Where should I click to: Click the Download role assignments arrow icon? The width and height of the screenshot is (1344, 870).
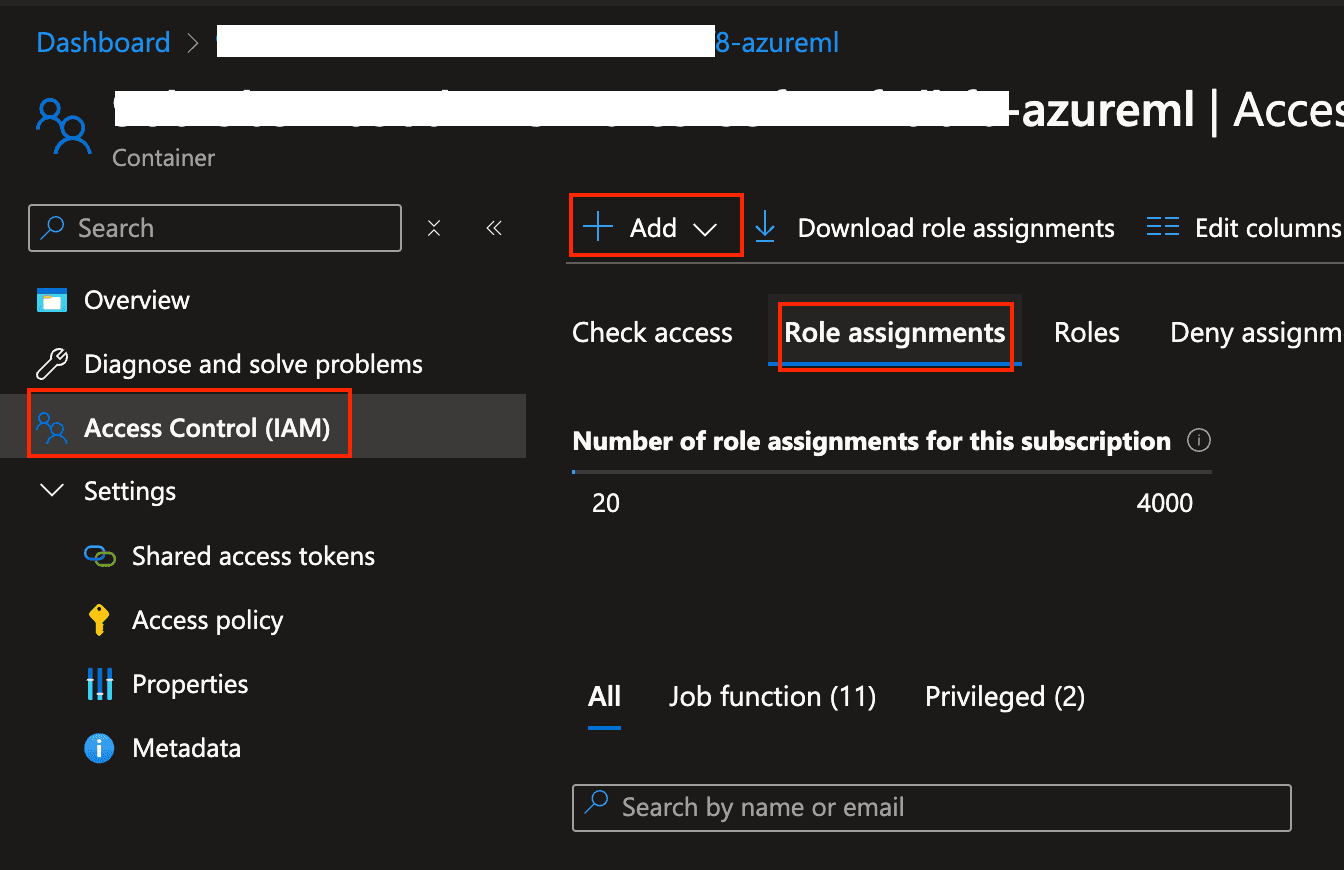click(x=765, y=227)
